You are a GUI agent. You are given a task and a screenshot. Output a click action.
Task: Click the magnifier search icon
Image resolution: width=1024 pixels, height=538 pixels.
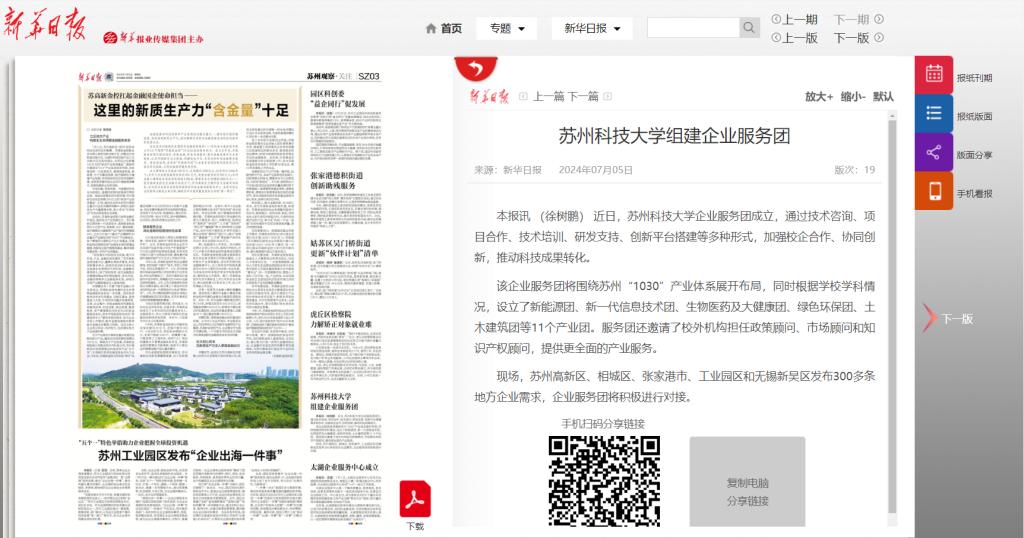pos(749,27)
